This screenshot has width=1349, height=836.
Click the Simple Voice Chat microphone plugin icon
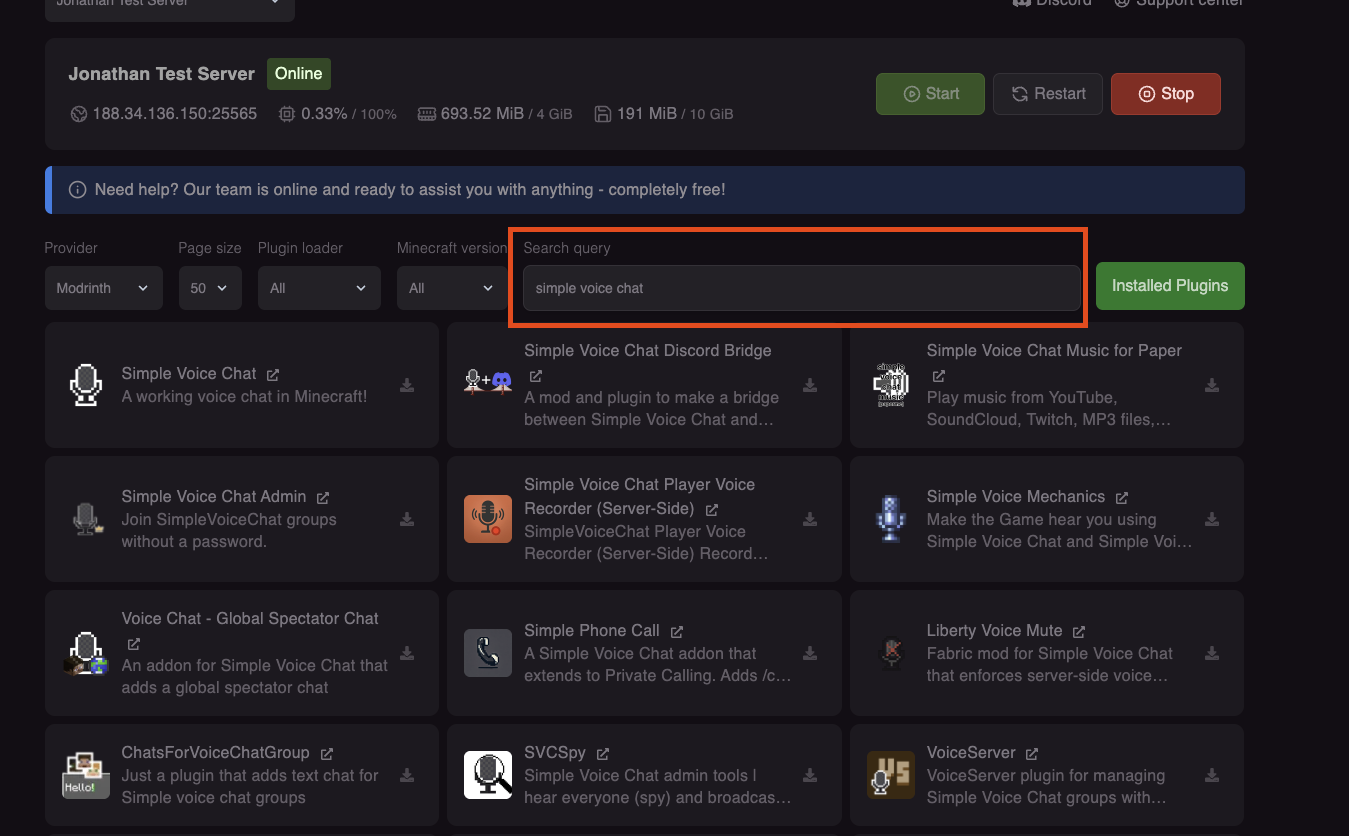click(86, 384)
